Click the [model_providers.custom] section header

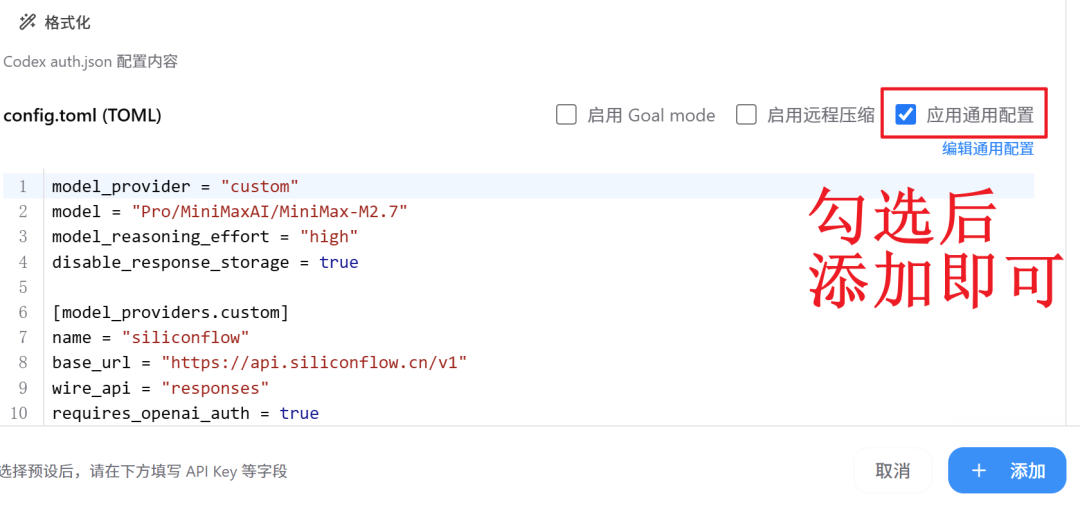170,313
